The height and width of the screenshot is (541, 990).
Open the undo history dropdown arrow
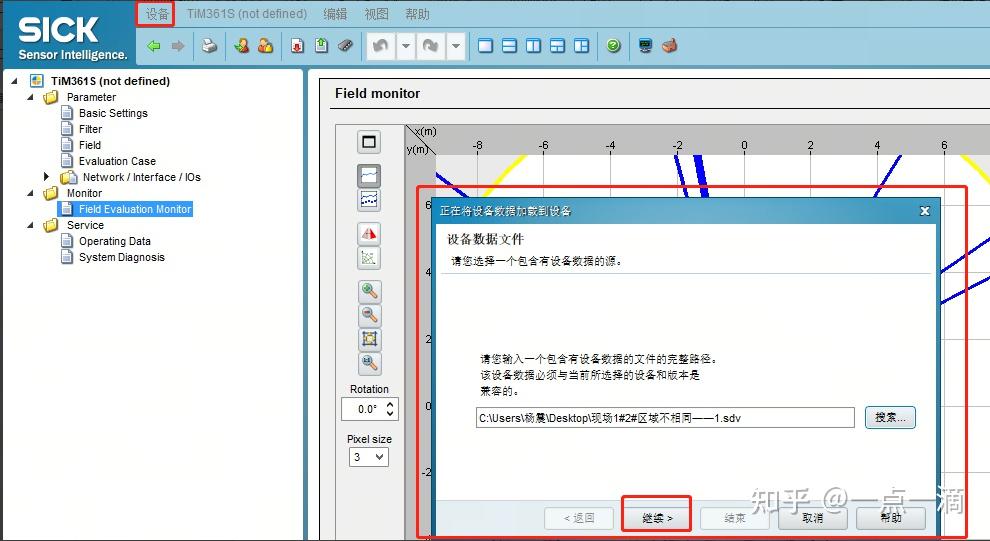[406, 46]
